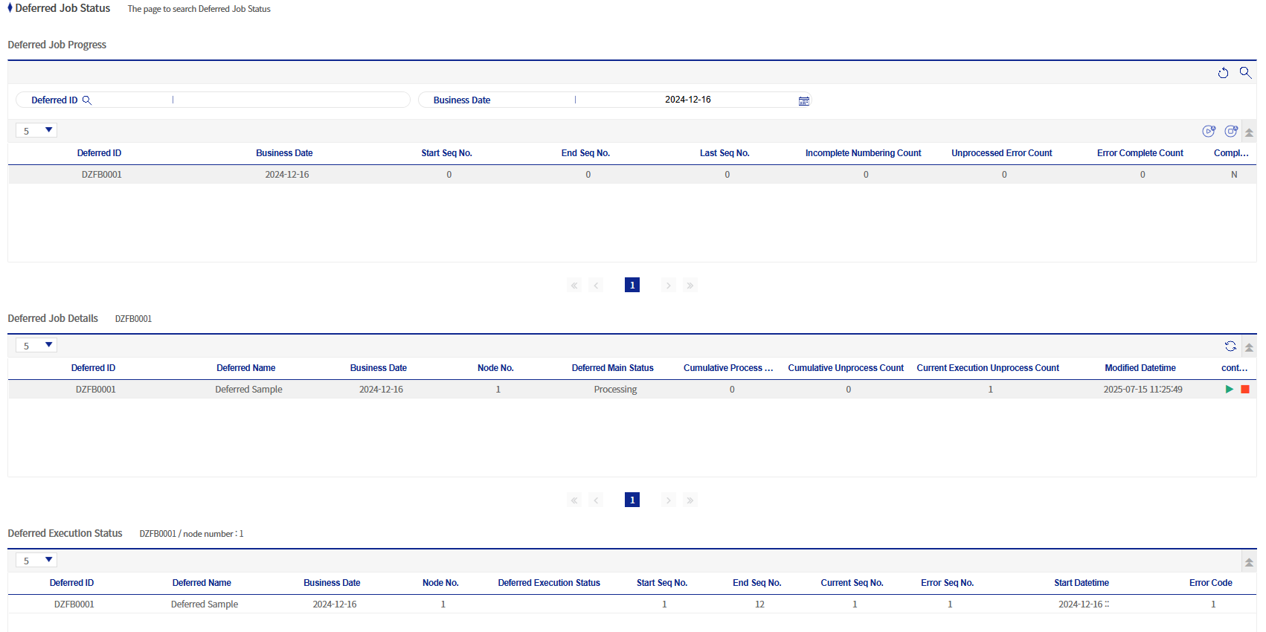This screenshot has height=632, width=1266.
Task: Select the DZFB0001 row in Deferred Job Progress
Action: [400, 174]
